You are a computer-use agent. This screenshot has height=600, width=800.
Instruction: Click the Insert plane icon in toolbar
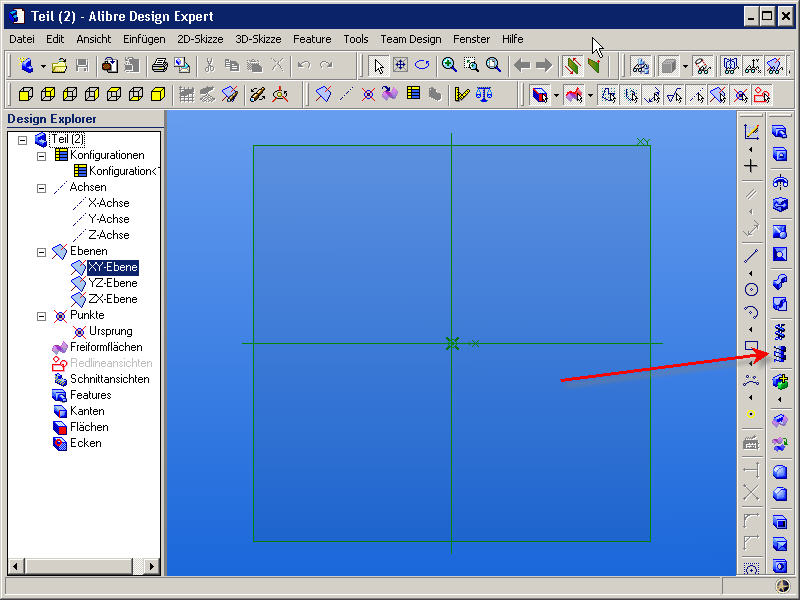click(323, 94)
